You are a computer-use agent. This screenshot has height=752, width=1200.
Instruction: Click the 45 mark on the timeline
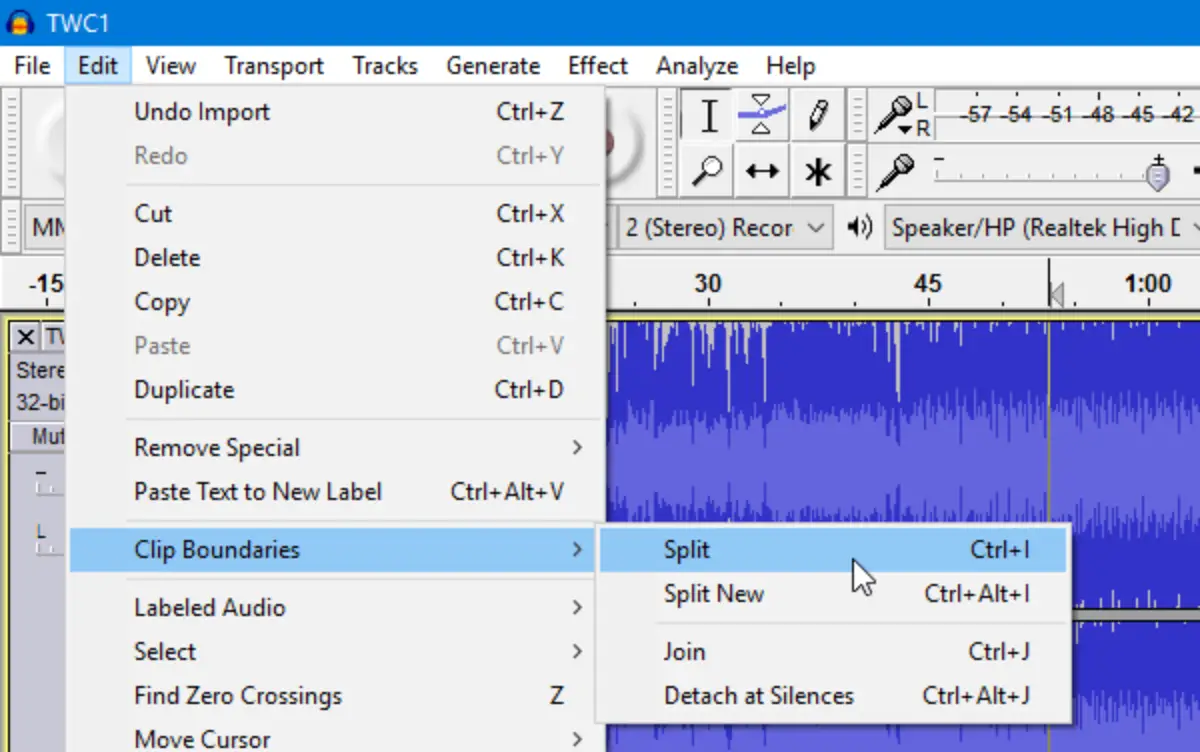[x=928, y=283]
